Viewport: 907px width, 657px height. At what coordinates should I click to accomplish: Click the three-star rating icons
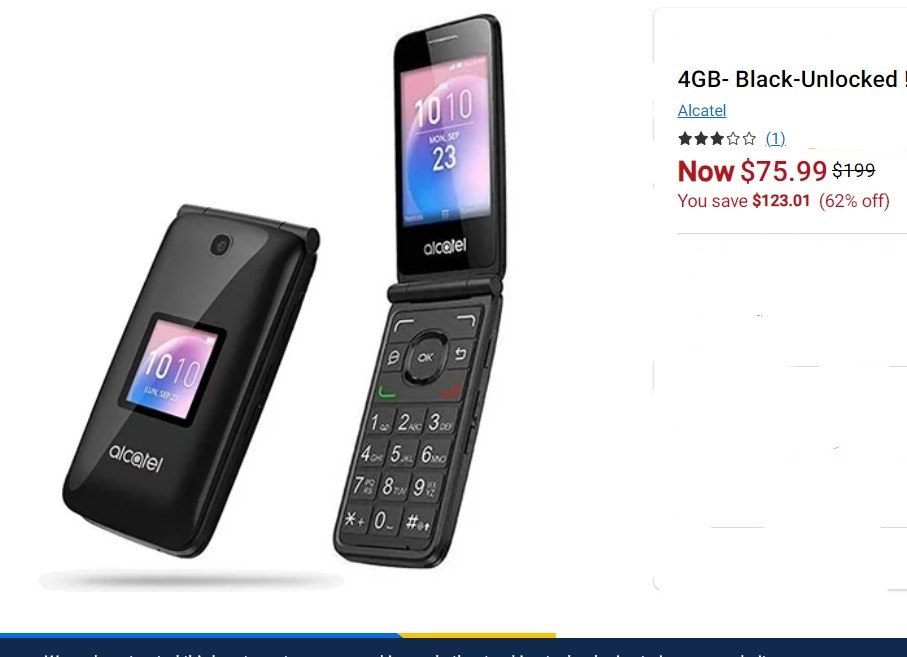click(x=717, y=138)
